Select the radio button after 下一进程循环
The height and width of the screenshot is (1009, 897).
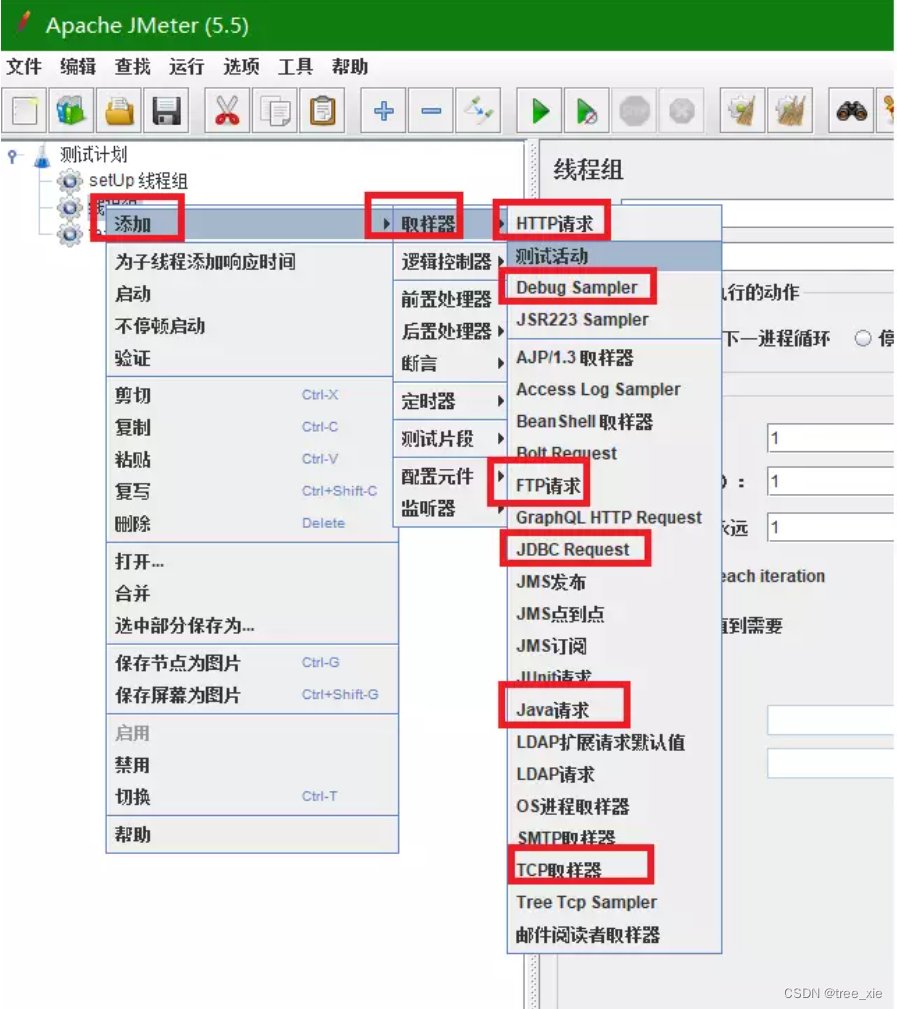tap(863, 338)
